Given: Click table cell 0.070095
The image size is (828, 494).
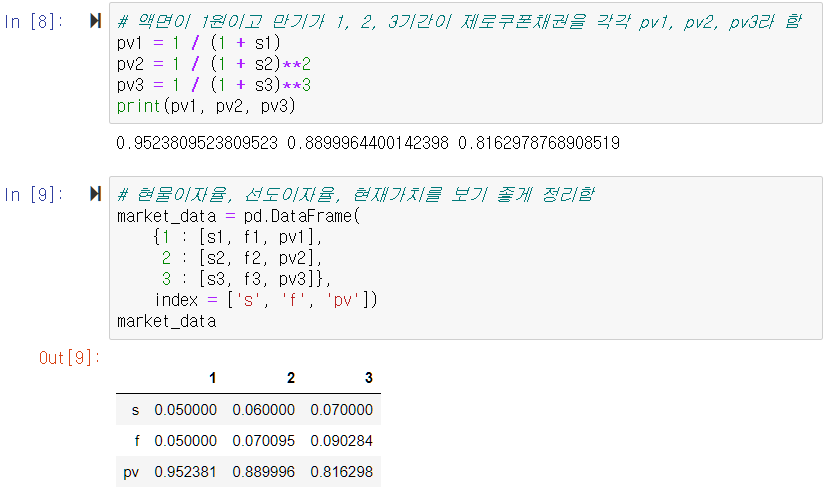Looking at the screenshot, I should [x=264, y=441].
